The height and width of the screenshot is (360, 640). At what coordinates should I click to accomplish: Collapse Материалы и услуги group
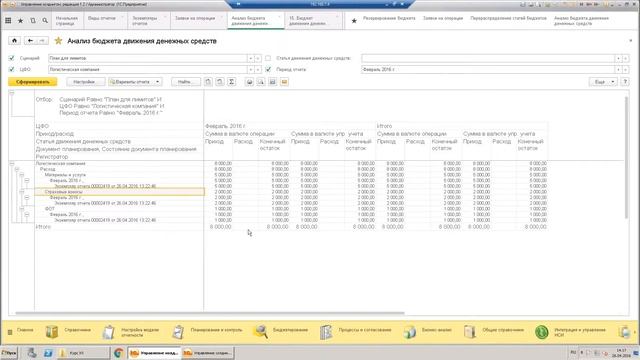(22, 175)
